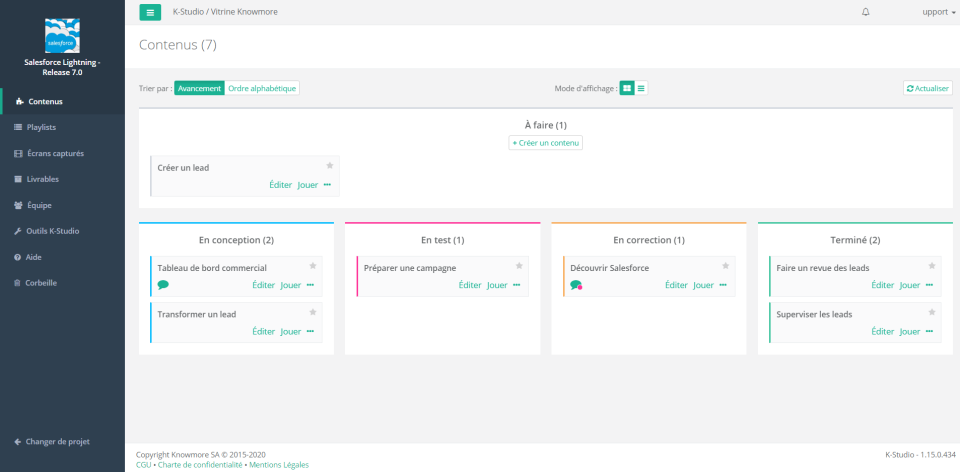The height and width of the screenshot is (472, 960).
Task: Open the upport user dropdown
Action: (x=939, y=12)
